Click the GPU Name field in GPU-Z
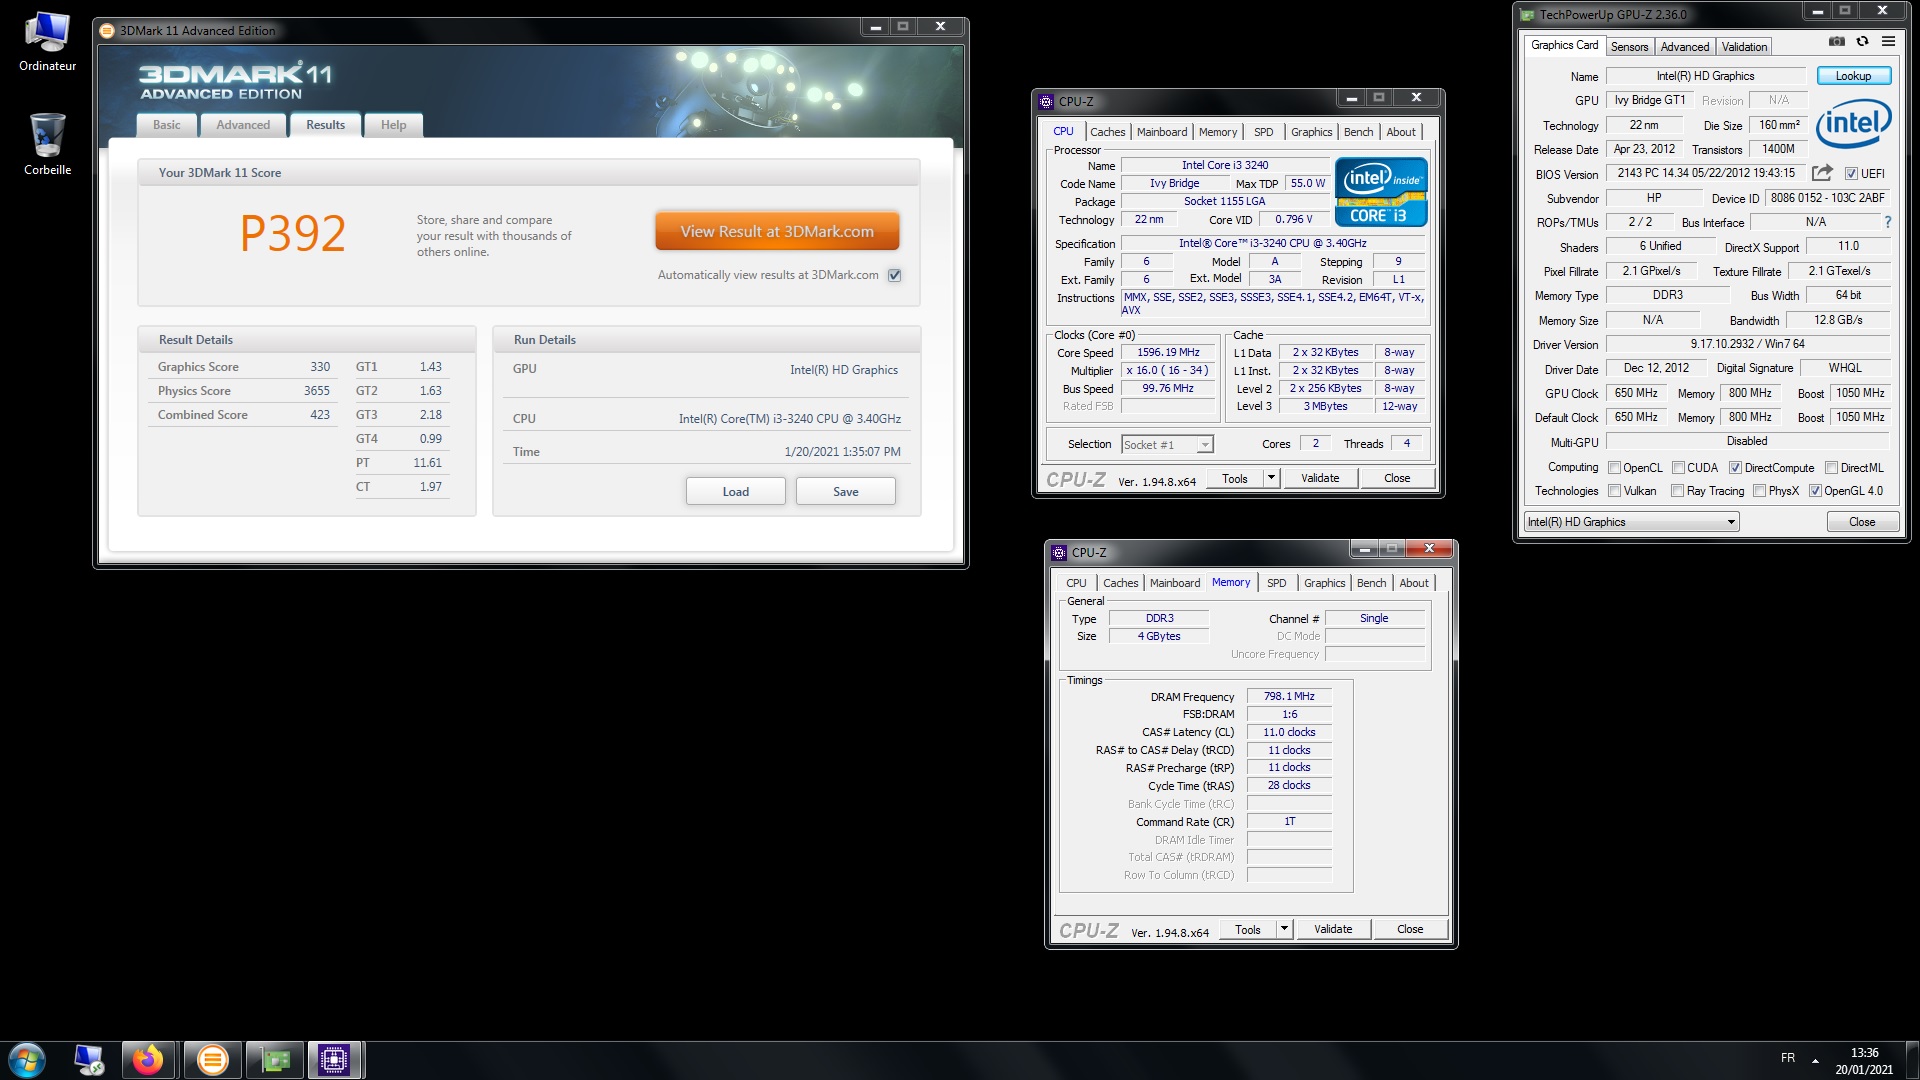The image size is (1920, 1080). 1705,76
